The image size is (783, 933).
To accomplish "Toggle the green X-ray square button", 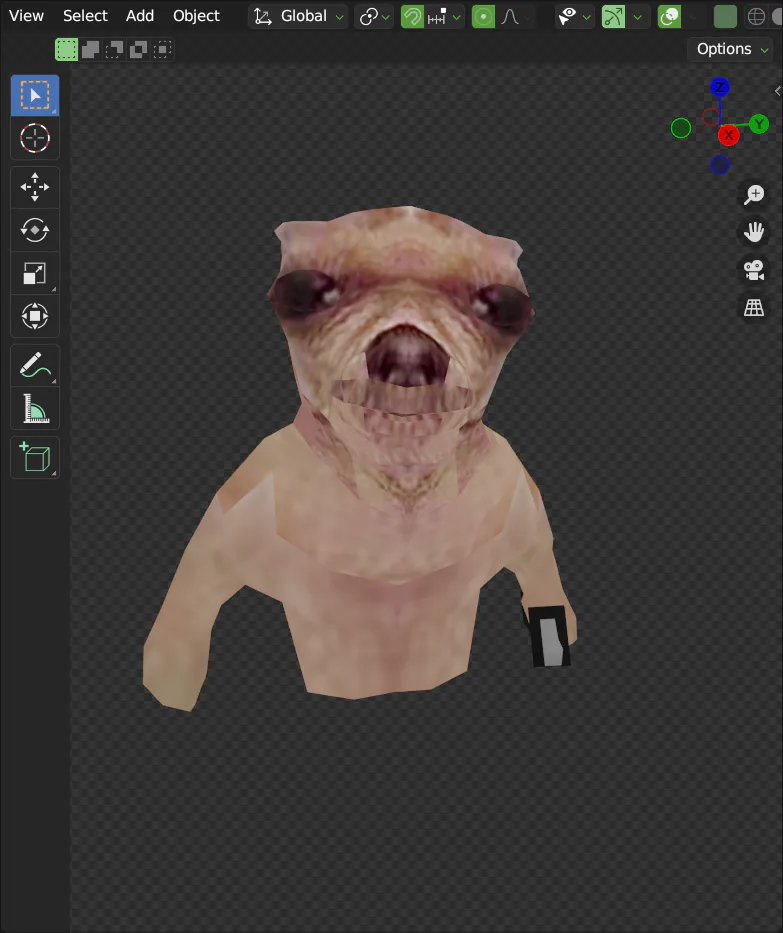I will pyautogui.click(x=725, y=17).
